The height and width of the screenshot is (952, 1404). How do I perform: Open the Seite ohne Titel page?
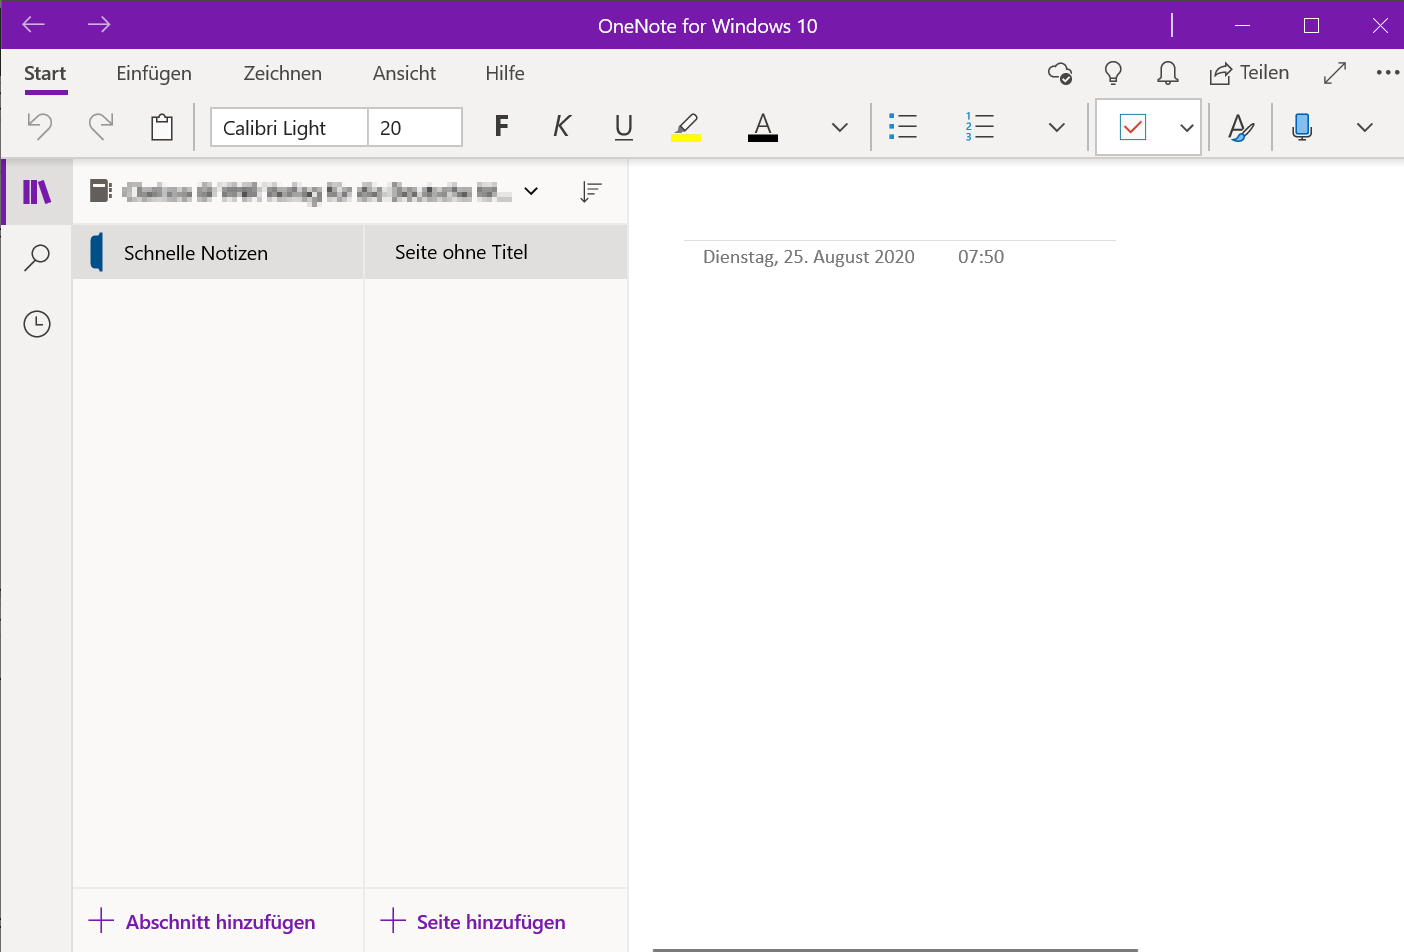(496, 252)
